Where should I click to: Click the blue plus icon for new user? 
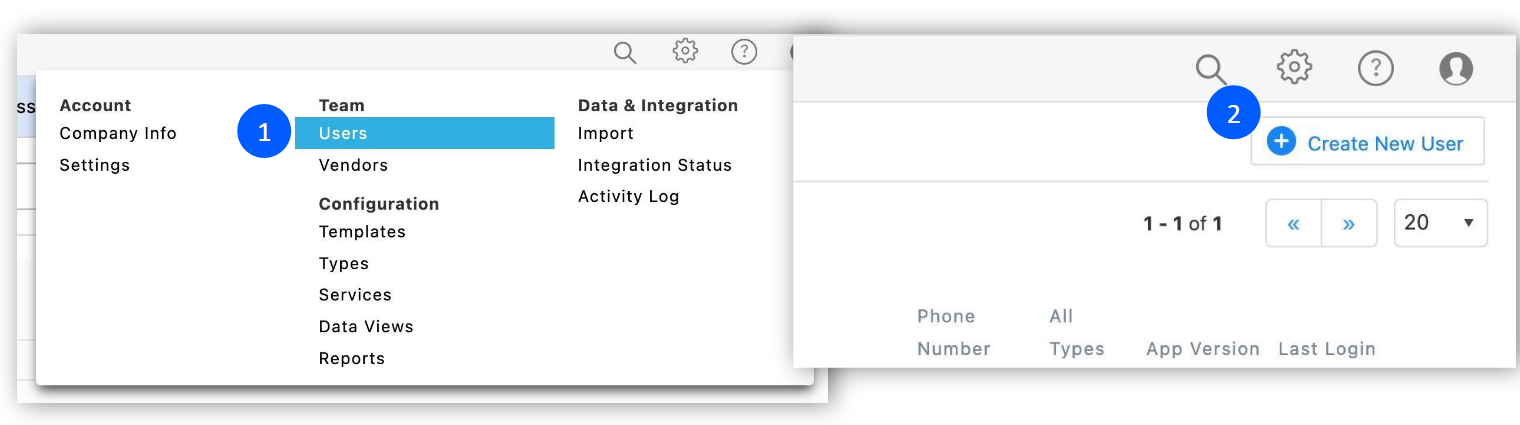click(1281, 143)
